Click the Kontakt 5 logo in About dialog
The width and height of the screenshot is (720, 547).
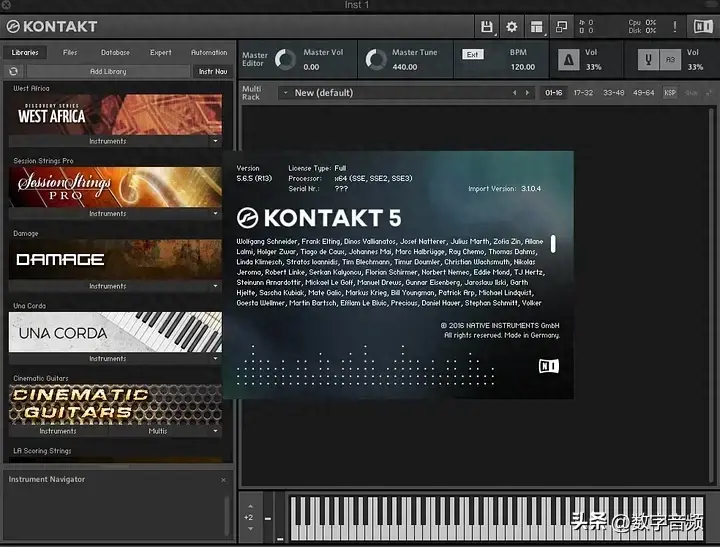click(x=319, y=218)
